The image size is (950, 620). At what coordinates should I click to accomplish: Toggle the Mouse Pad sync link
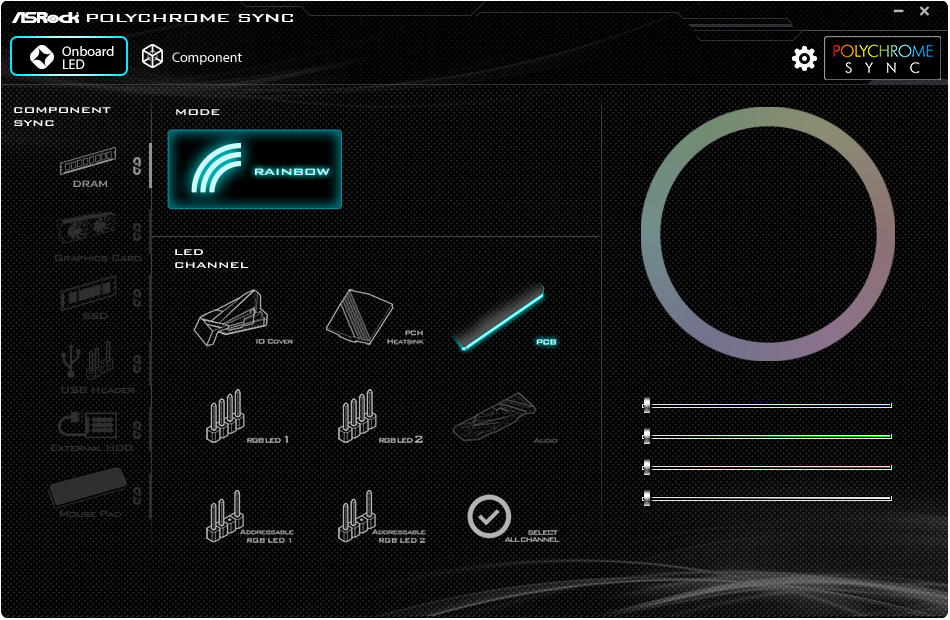pos(138,495)
